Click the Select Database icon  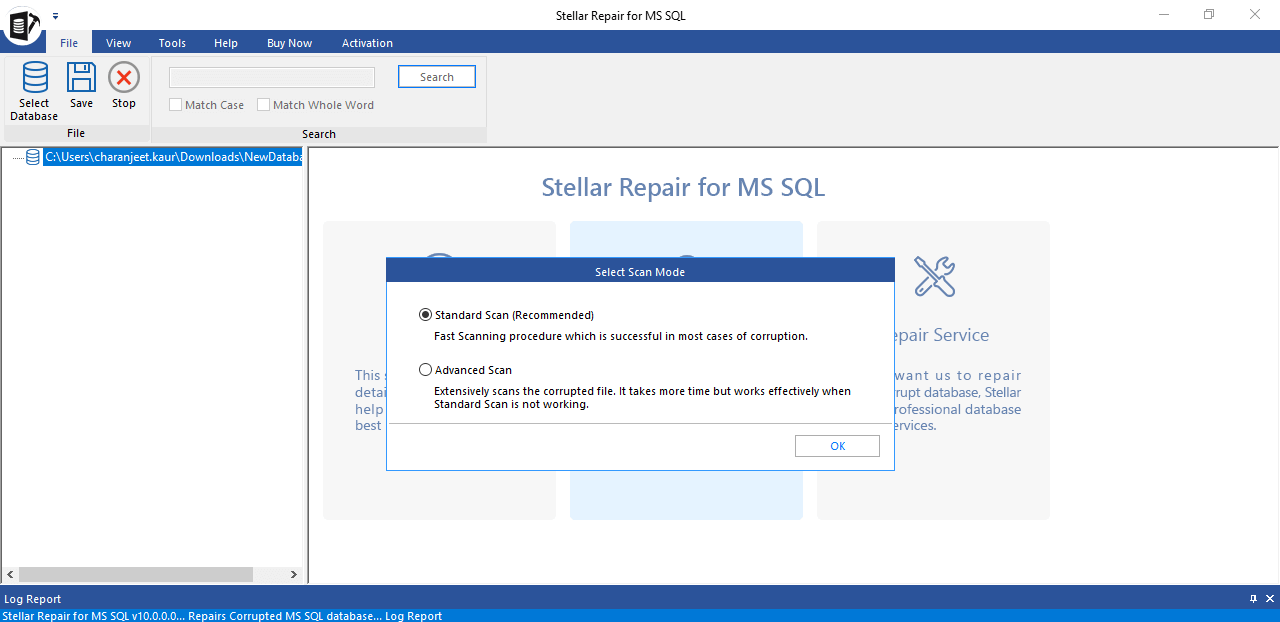[35, 78]
